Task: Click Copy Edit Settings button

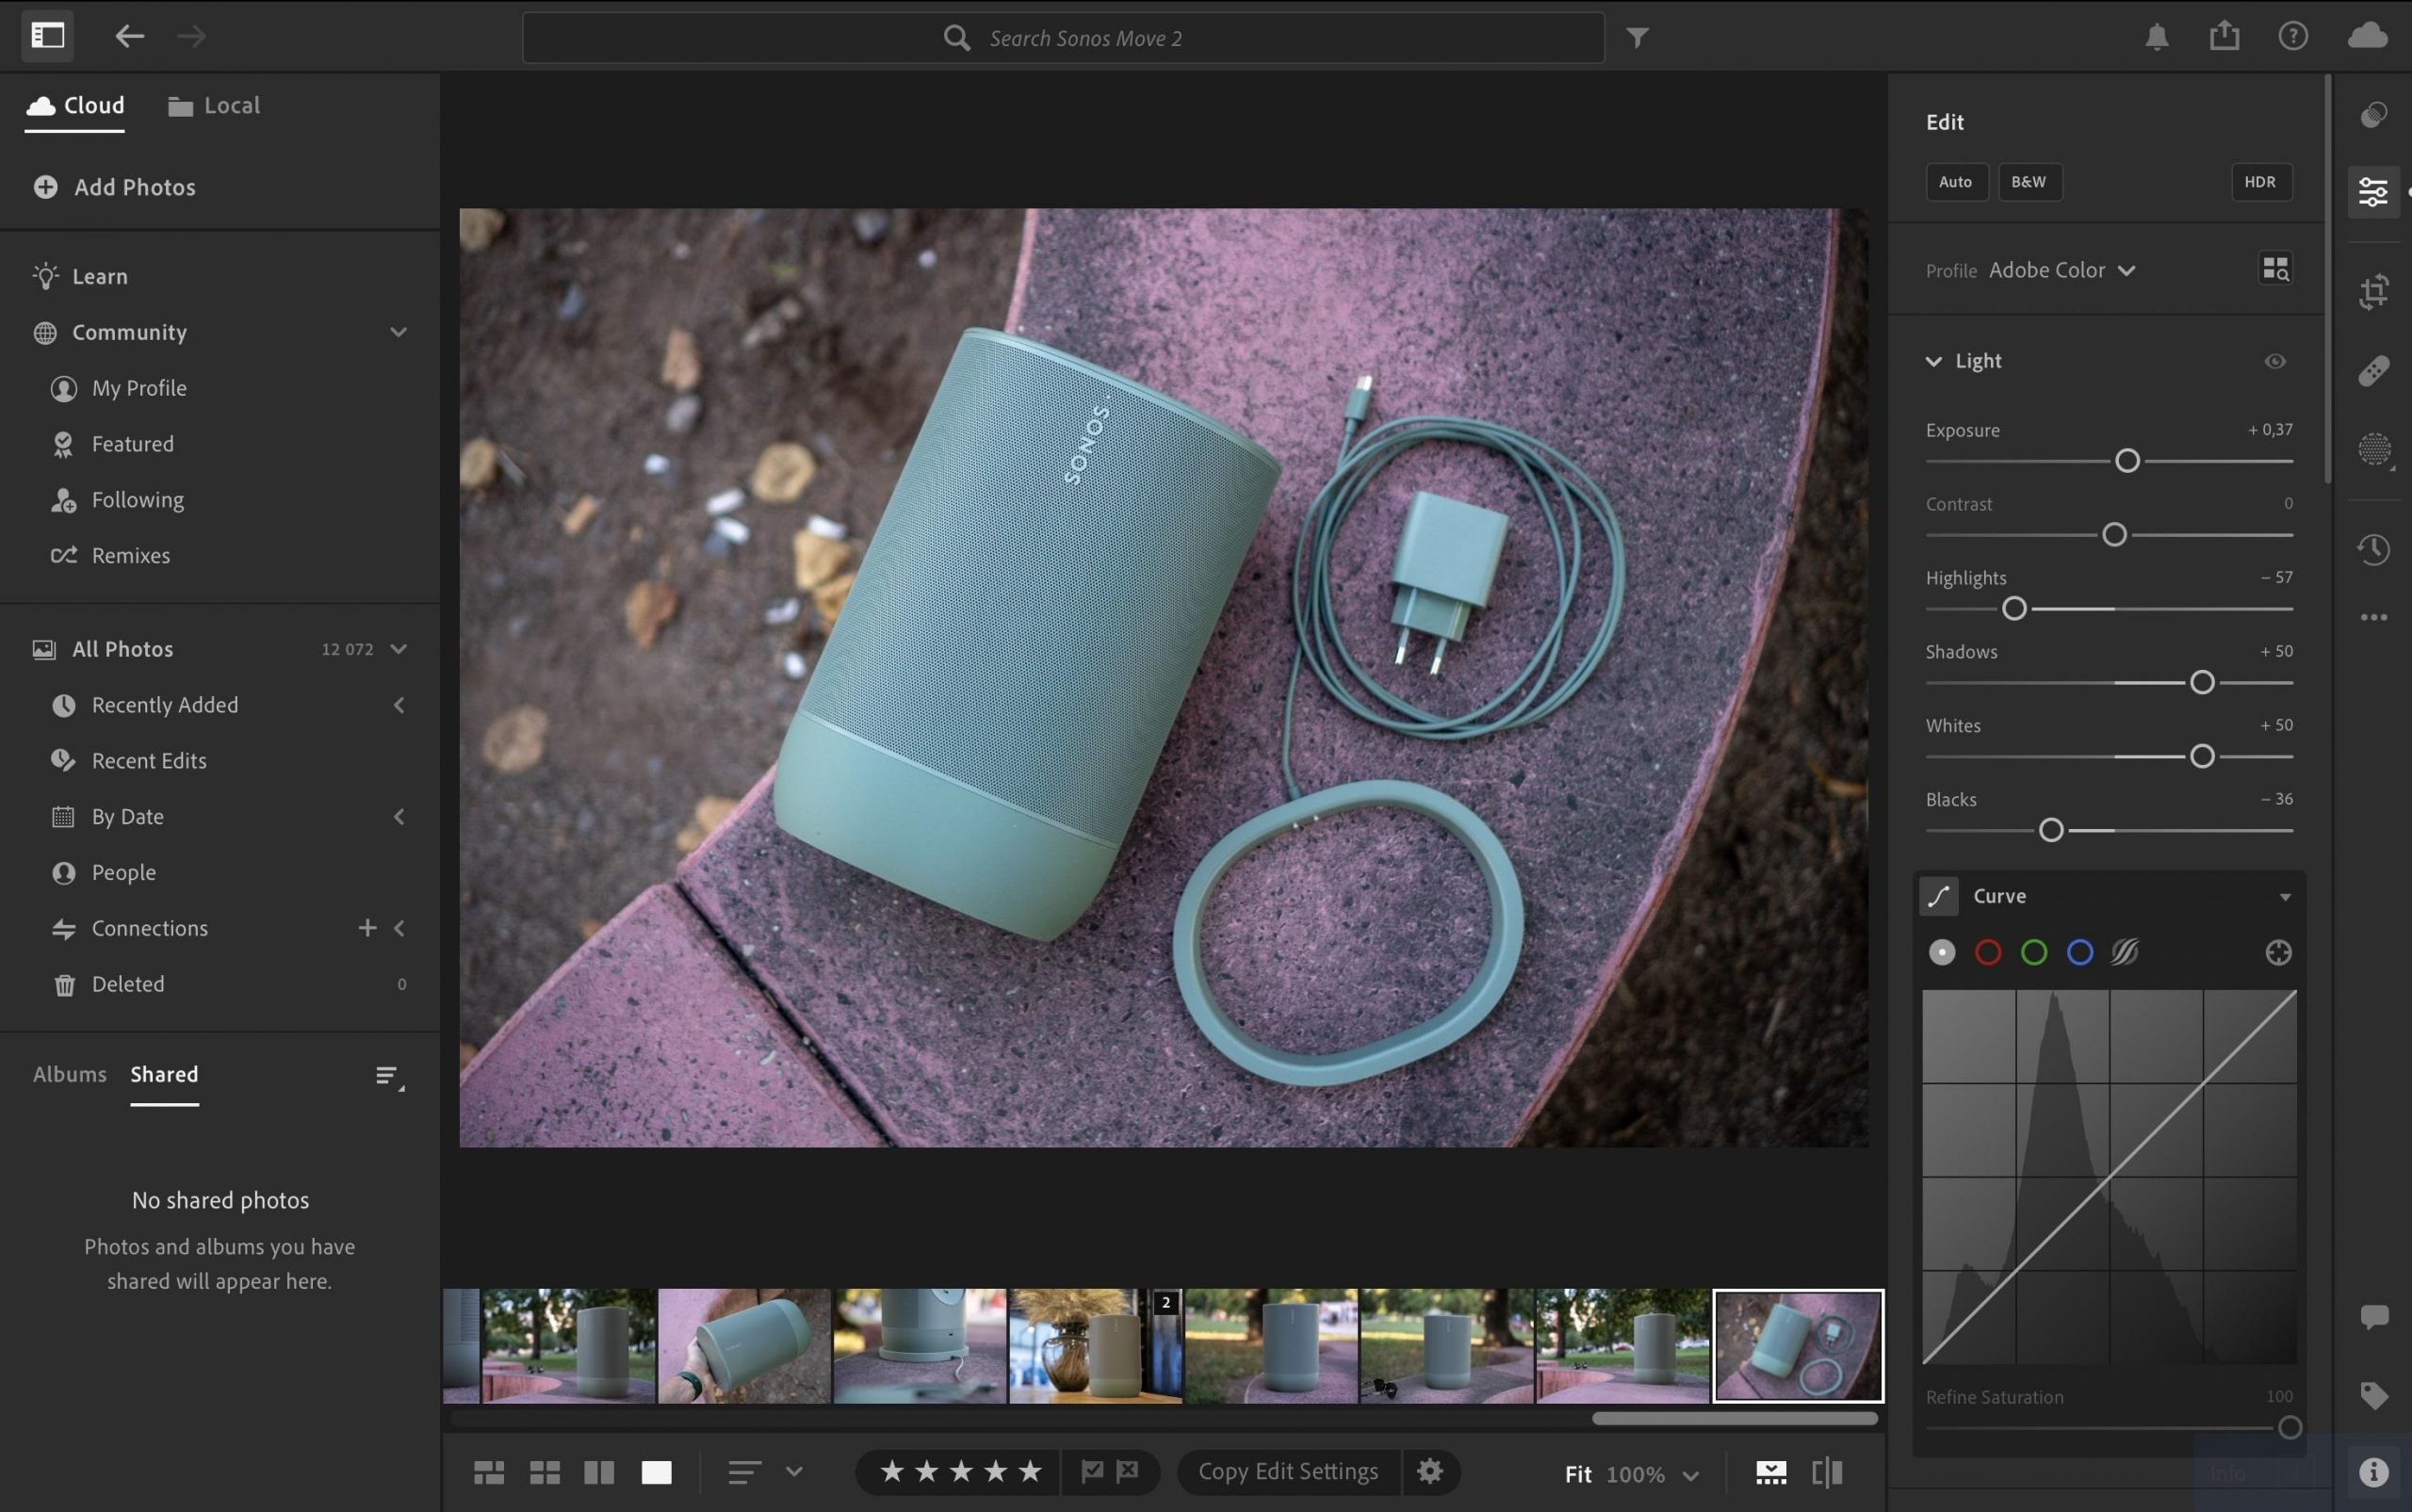Action: (1288, 1471)
